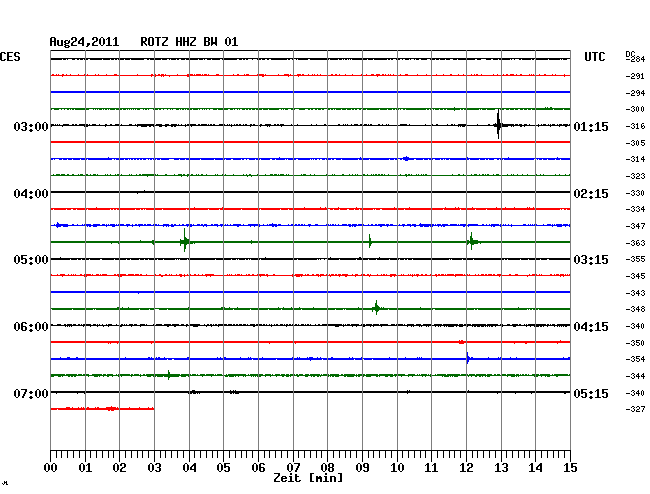Image resolution: width=650 pixels, height=494 pixels.
Task: Click the 01:15 UTC time label
Action: [x=591, y=126]
